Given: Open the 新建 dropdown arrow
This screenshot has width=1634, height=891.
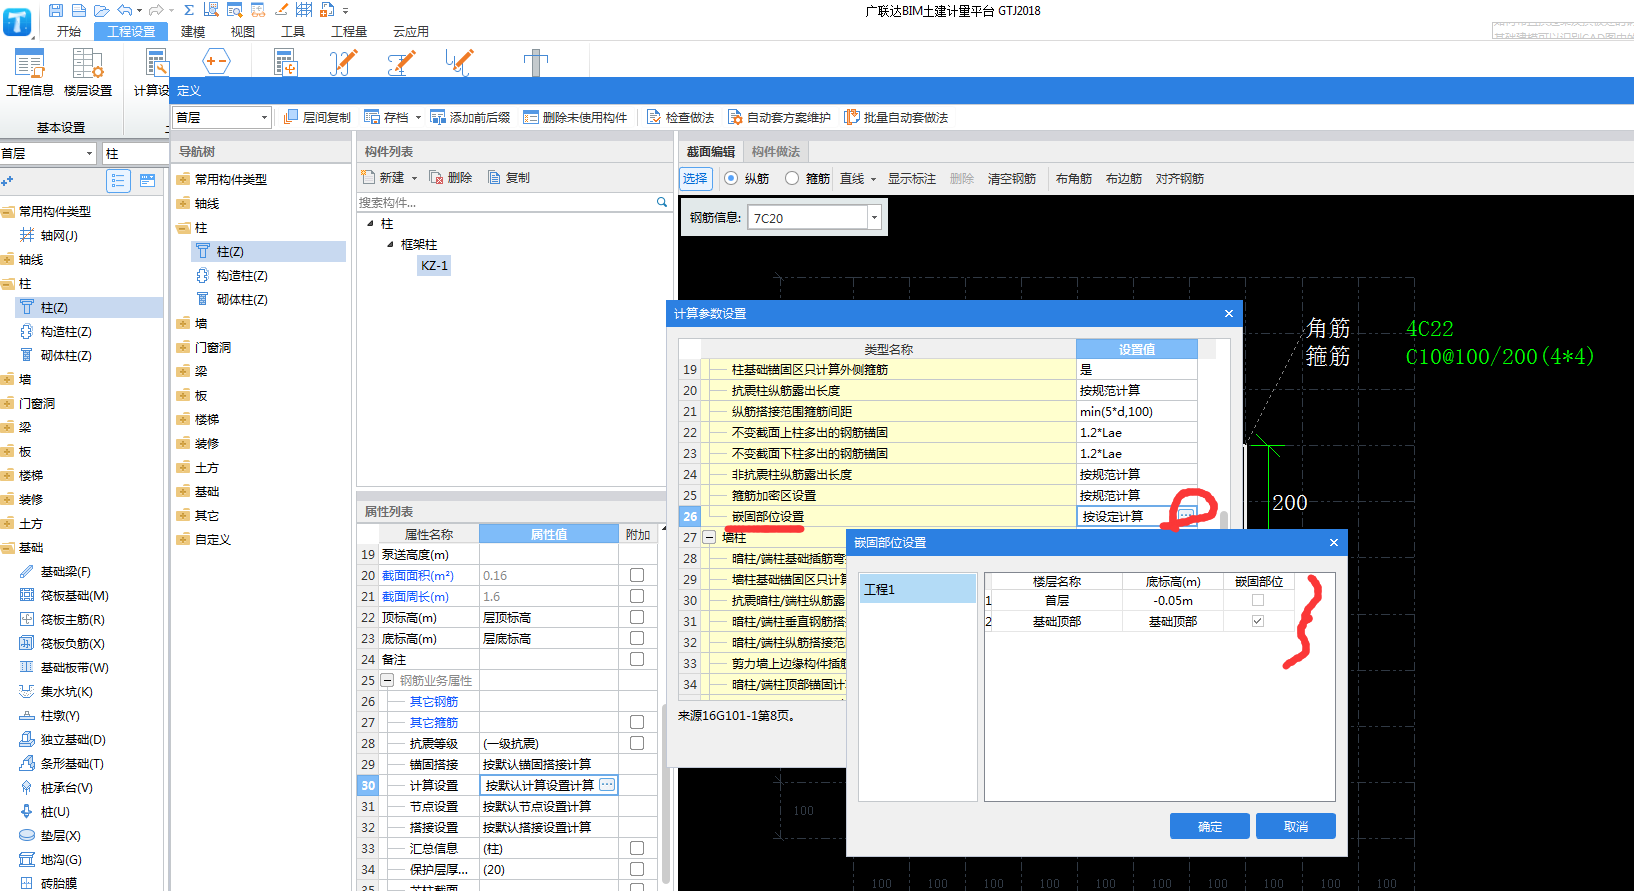Looking at the screenshot, I should tap(414, 177).
